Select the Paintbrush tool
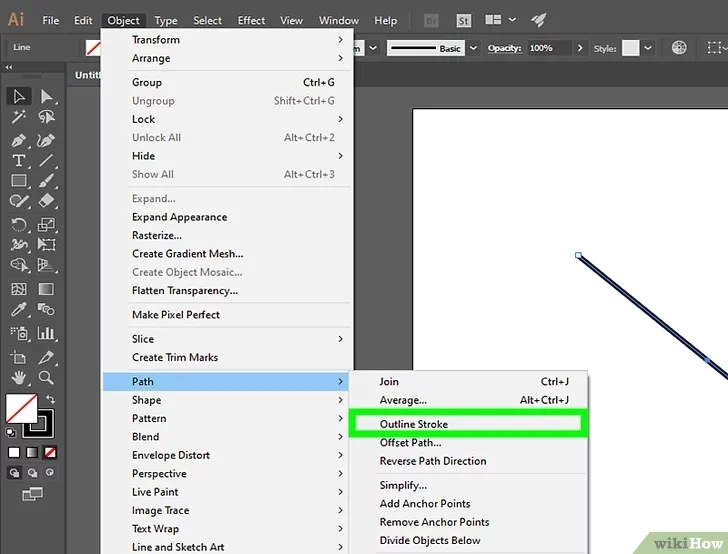The width and height of the screenshot is (728, 554). (46, 181)
